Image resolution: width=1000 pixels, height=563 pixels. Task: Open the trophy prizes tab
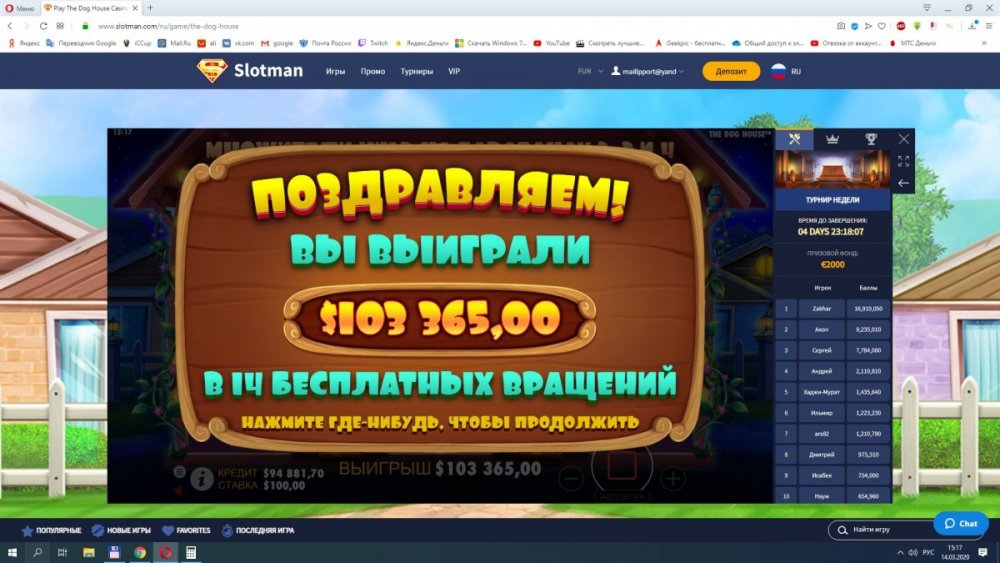click(870, 139)
